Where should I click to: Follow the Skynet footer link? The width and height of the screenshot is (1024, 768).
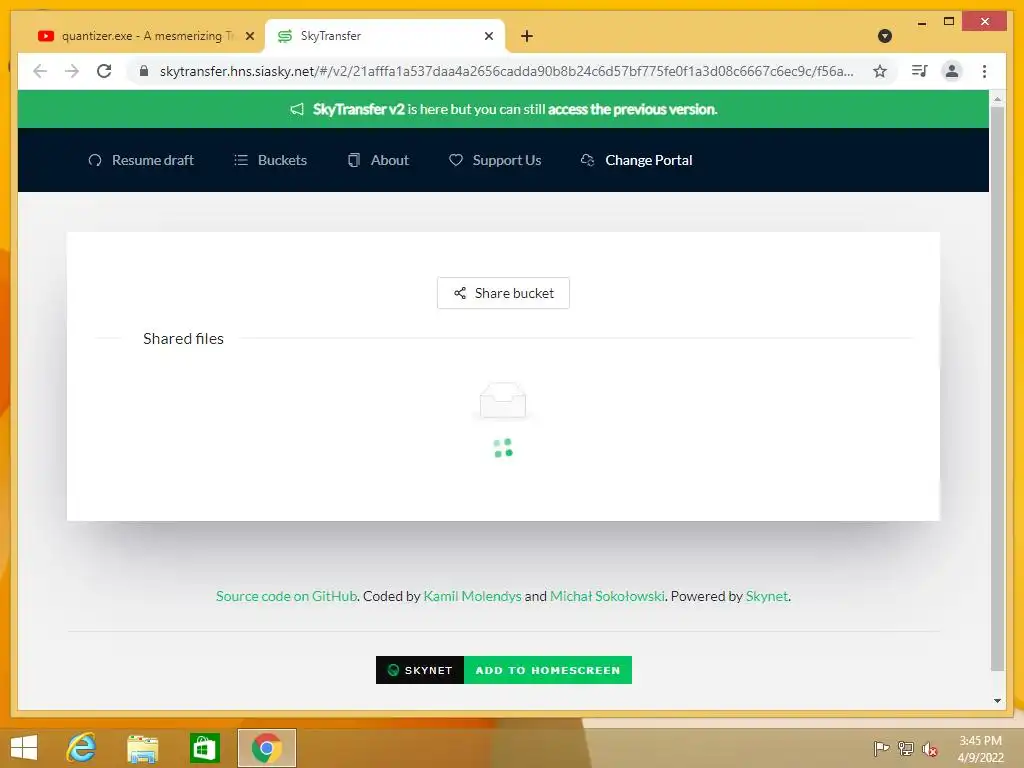click(x=767, y=596)
